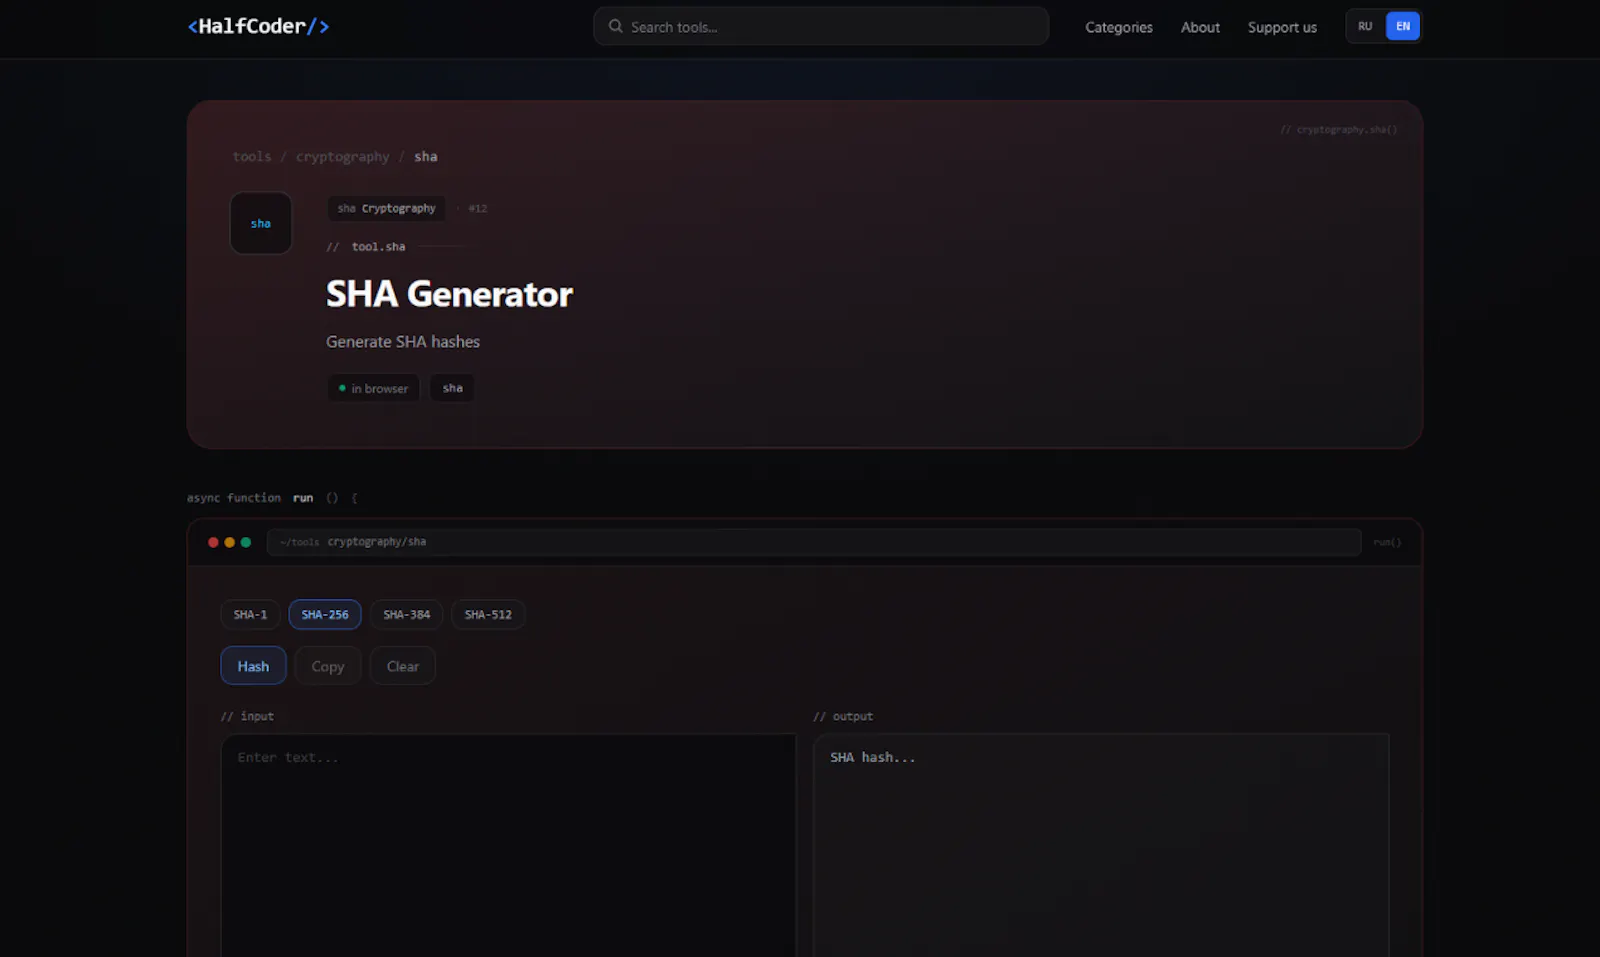The image size is (1600, 957).
Task: Select the SHA-1 algorithm
Action: coord(250,615)
